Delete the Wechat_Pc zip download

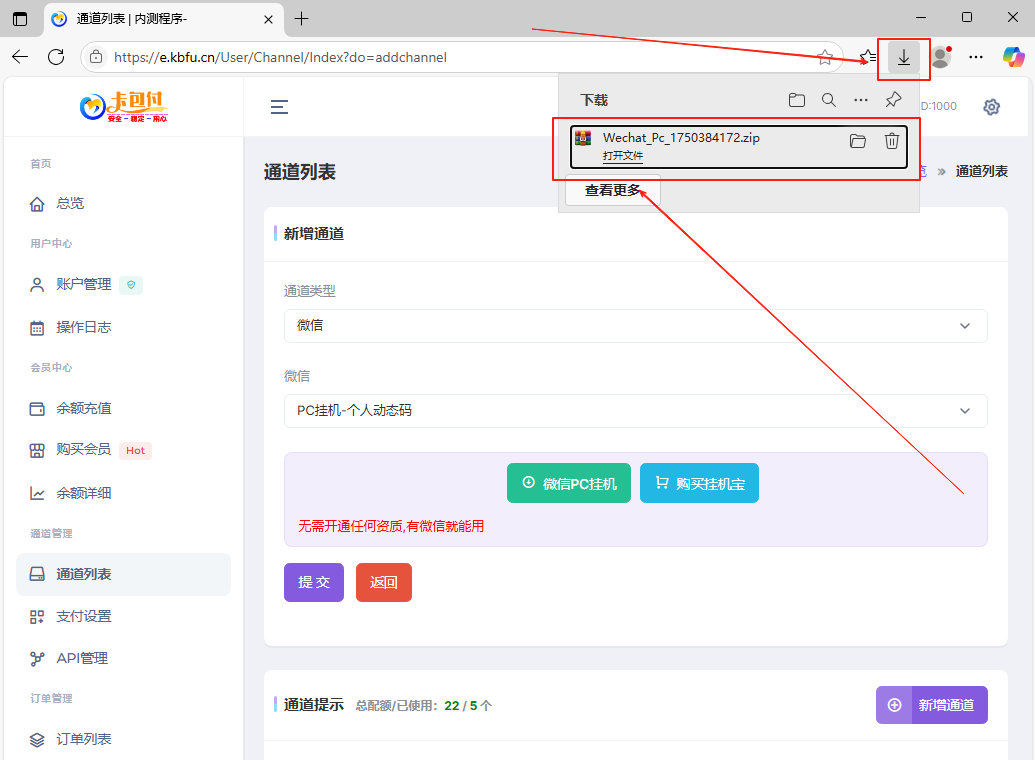(x=891, y=141)
